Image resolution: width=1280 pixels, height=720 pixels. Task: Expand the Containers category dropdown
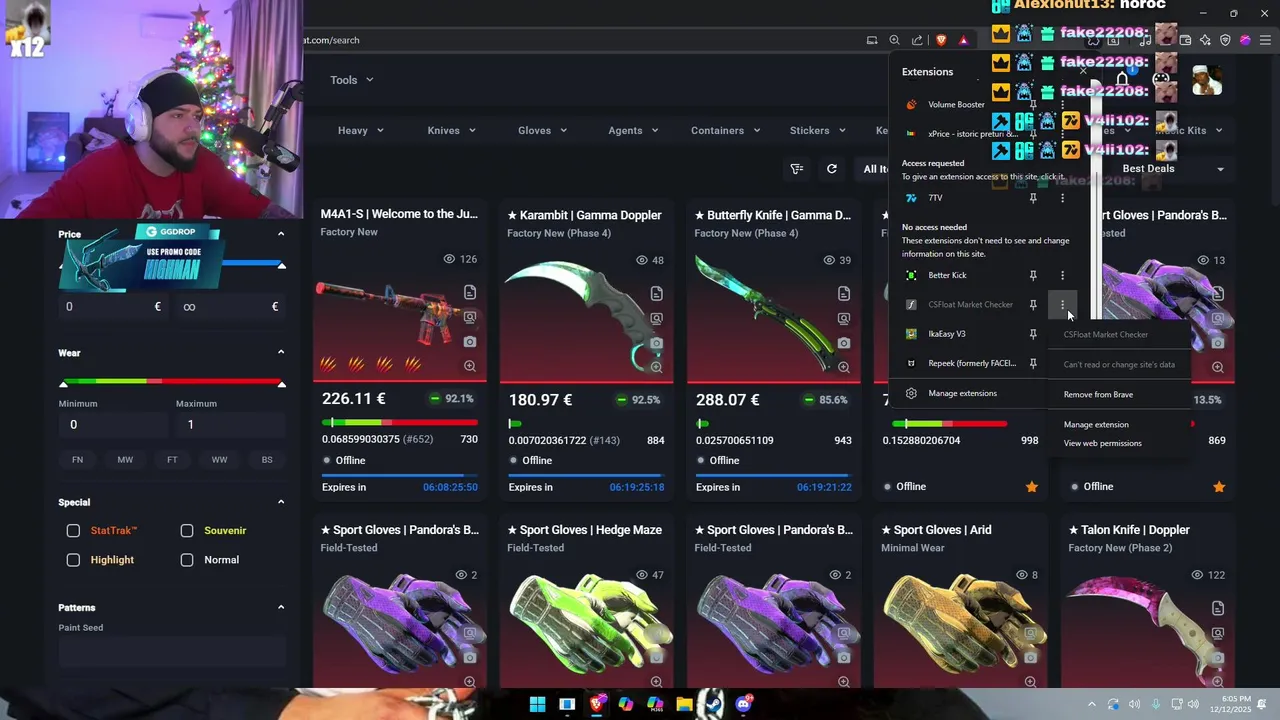pos(725,130)
